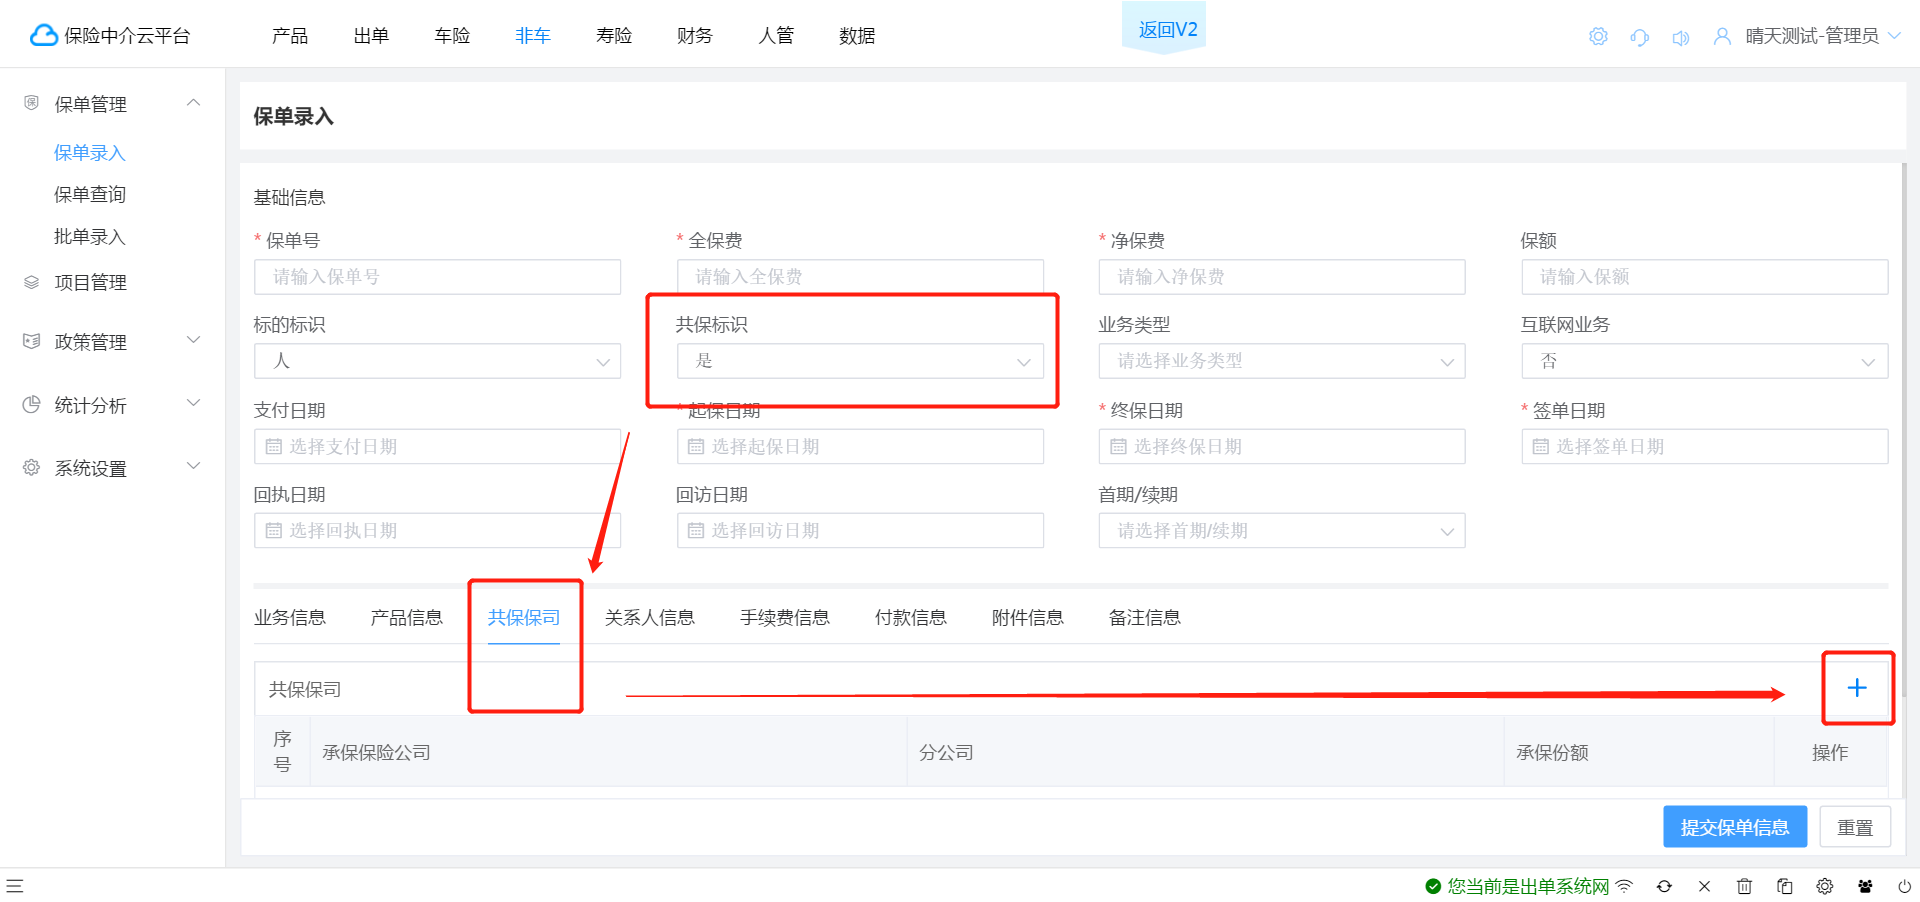This screenshot has height=902, width=1920.
Task: Open the 支付日期 date picker
Action: 437,447
